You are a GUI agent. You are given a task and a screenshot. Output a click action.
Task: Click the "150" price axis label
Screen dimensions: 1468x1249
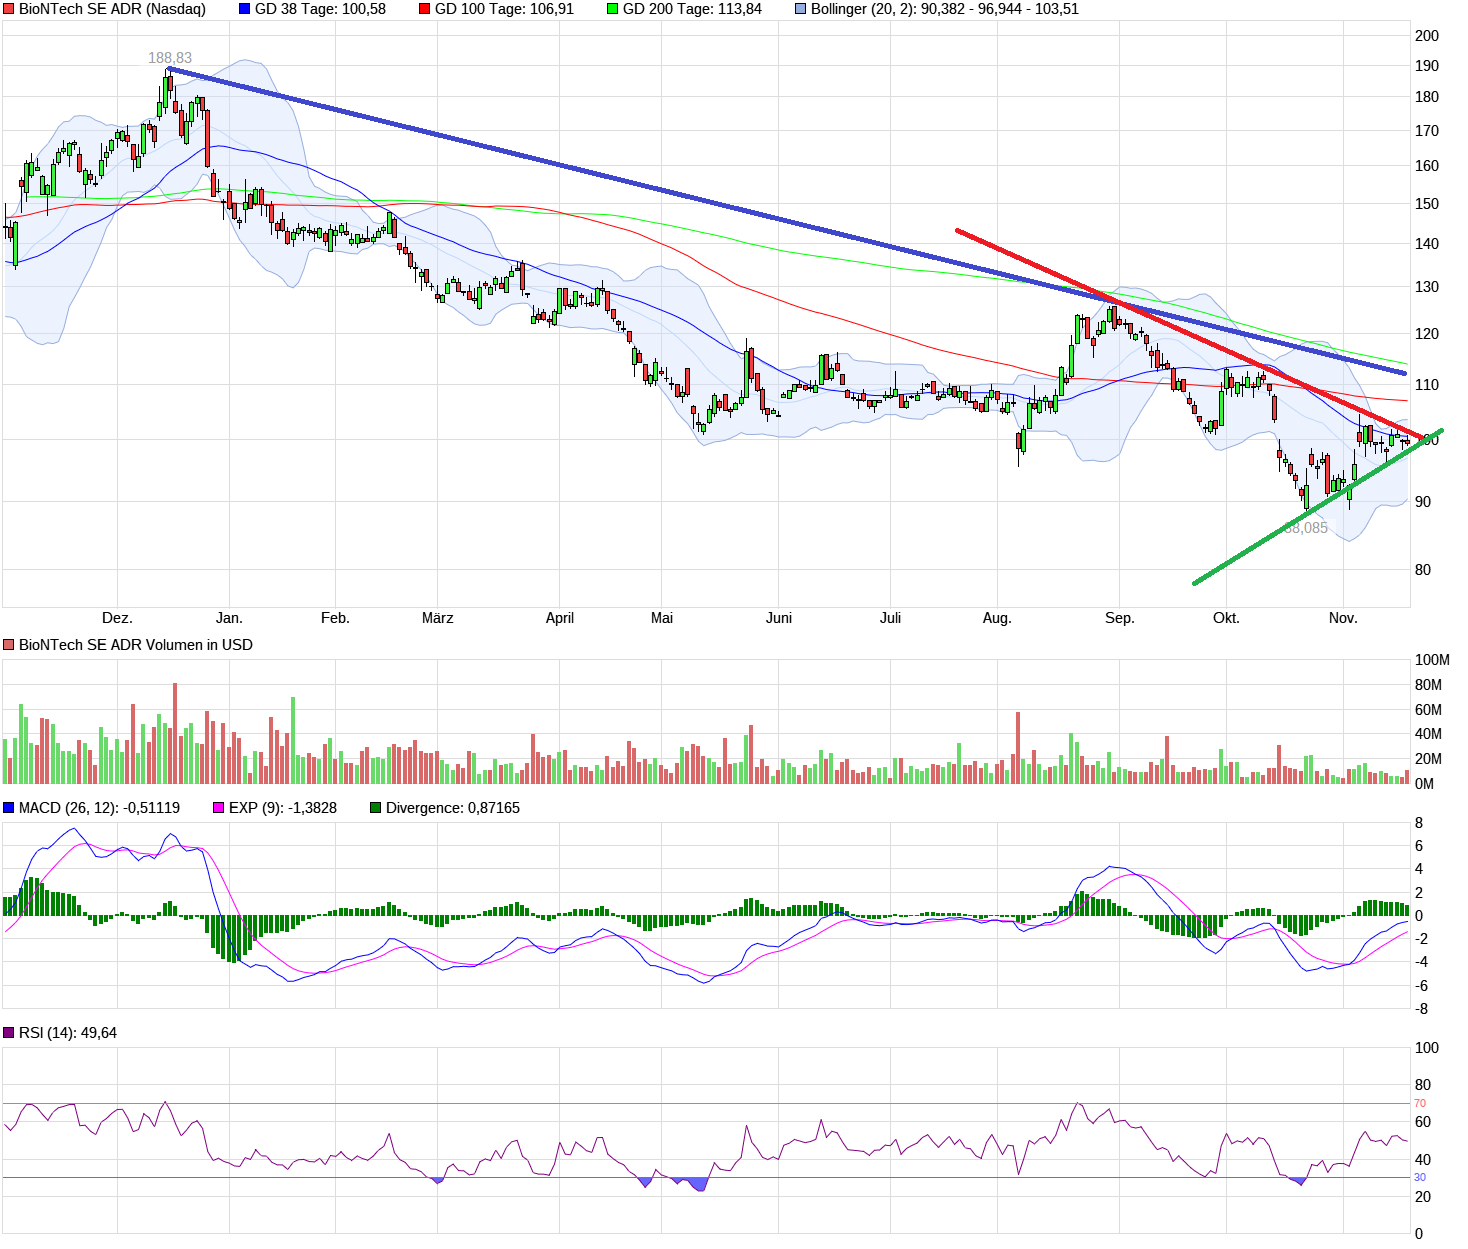(1427, 204)
